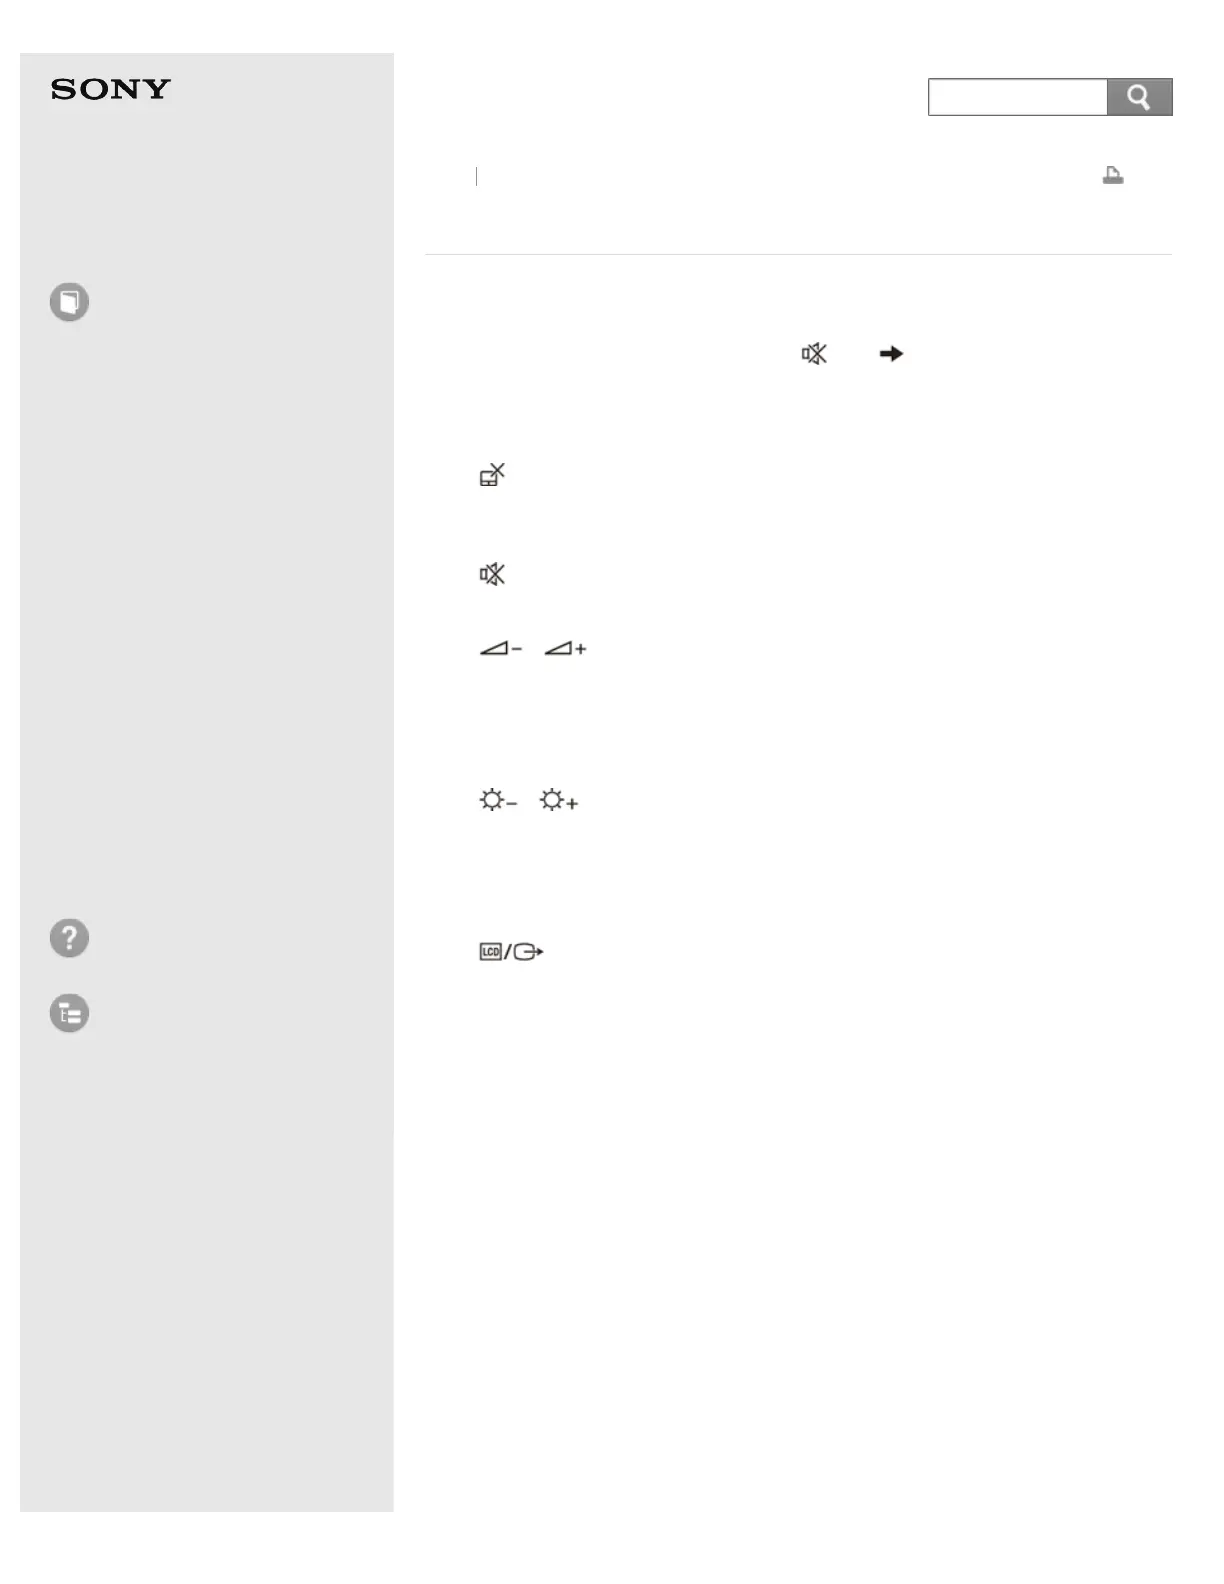The image size is (1224, 1584).
Task: Click the brightness increase sun icon
Action: point(559,801)
